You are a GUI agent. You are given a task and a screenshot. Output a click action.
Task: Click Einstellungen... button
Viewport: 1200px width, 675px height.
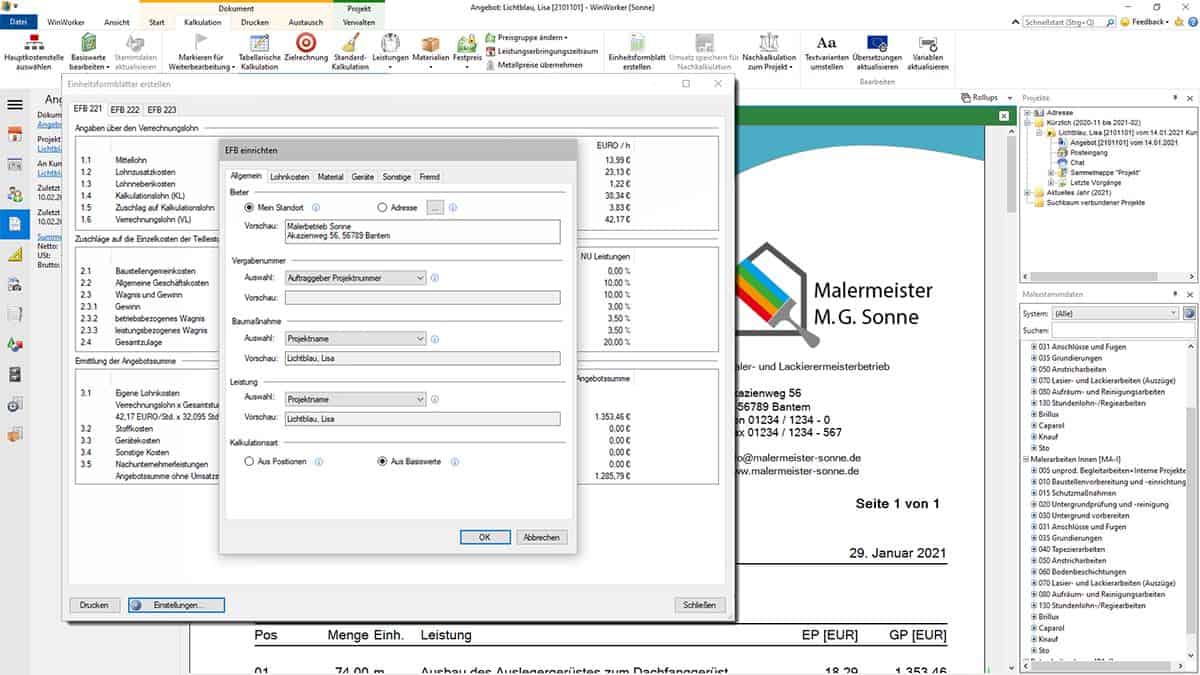coord(176,605)
